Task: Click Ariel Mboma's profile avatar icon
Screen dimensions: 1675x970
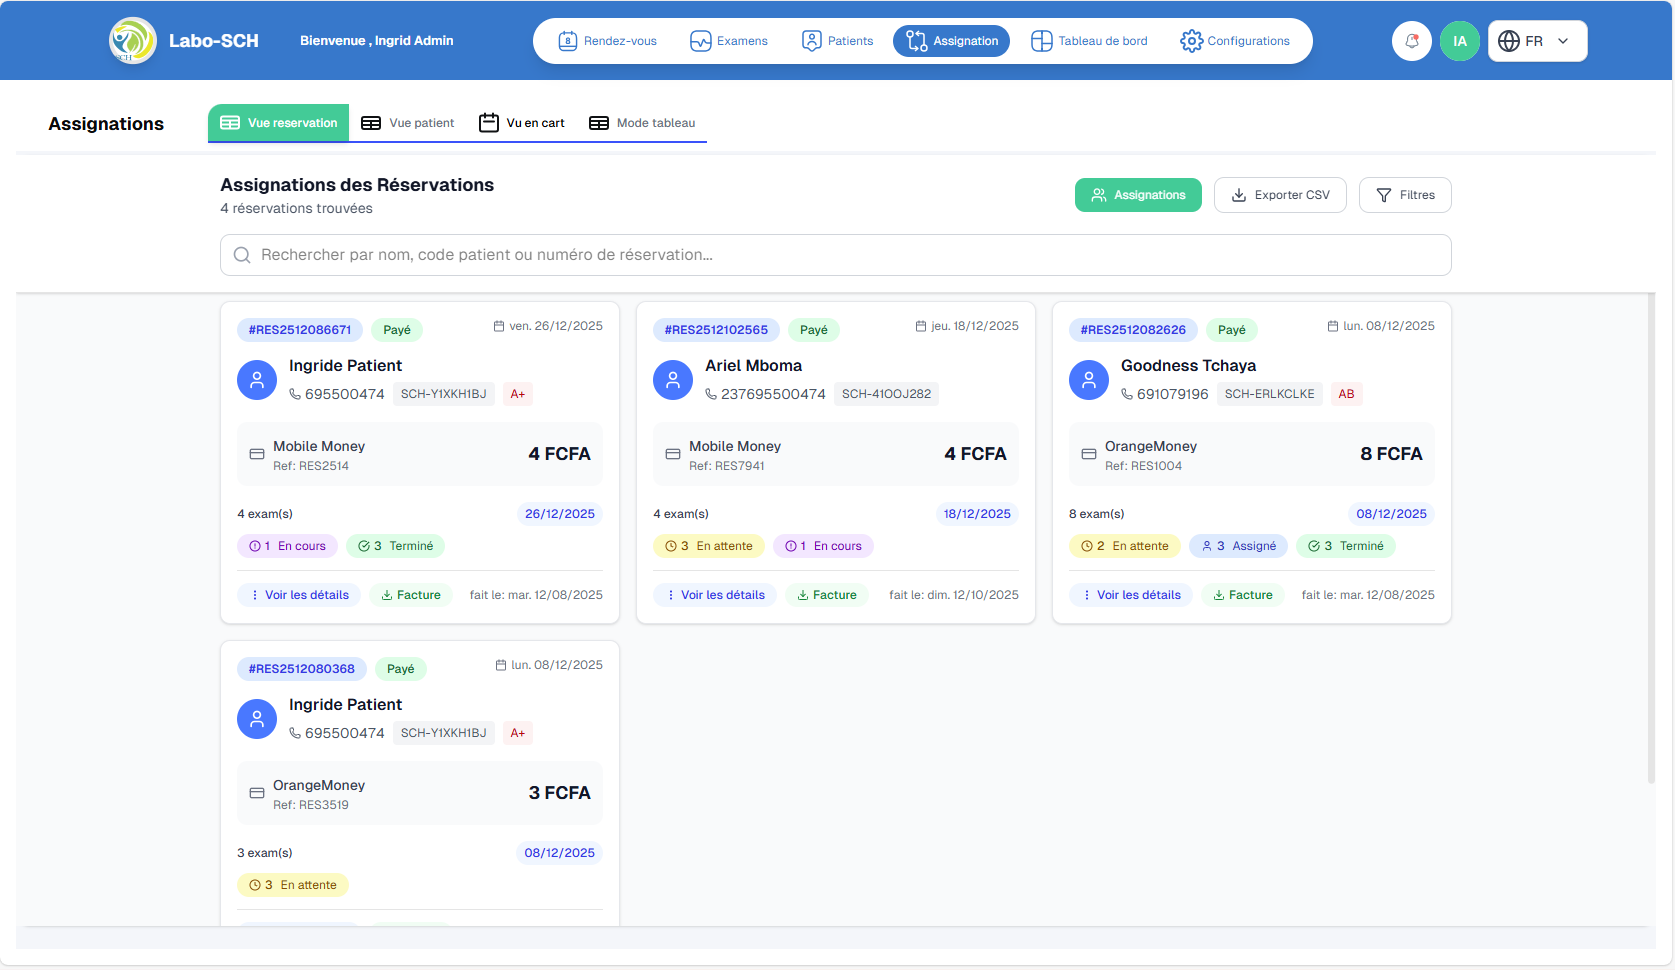Action: tap(673, 380)
